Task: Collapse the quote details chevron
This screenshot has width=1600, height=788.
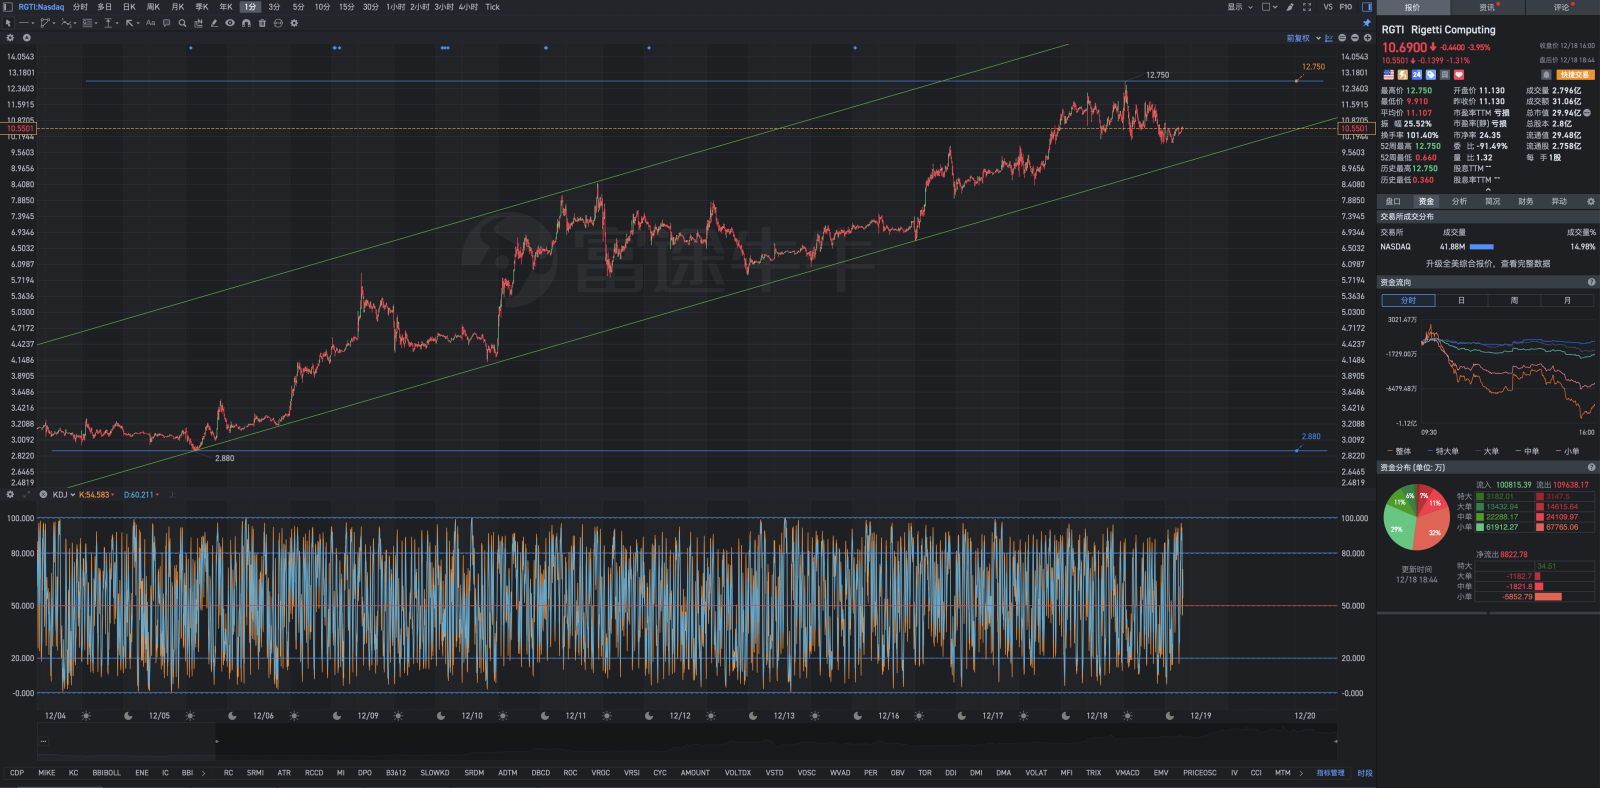Action: [1488, 189]
